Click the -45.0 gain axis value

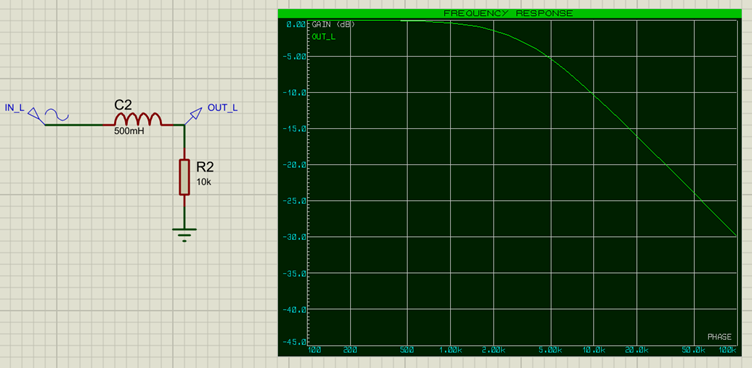pyautogui.click(x=294, y=343)
